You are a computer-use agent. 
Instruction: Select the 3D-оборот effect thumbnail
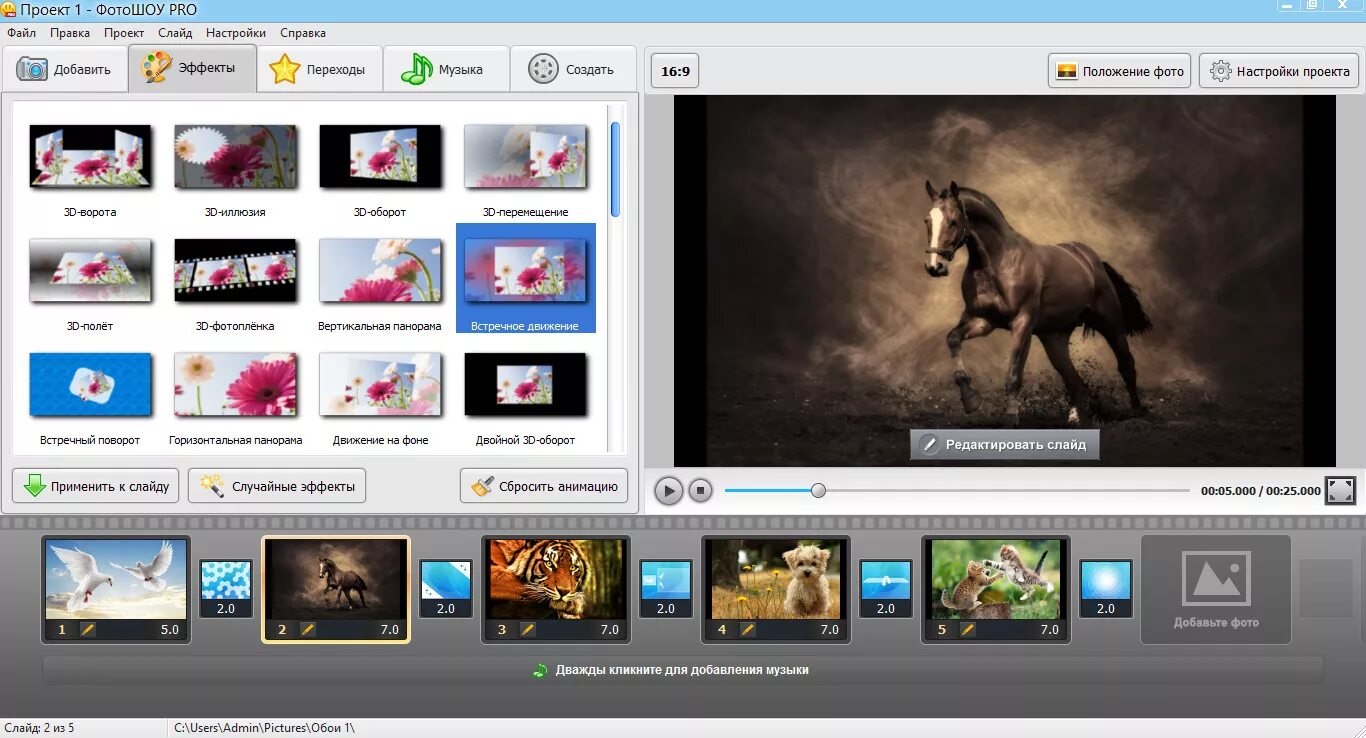[380, 157]
